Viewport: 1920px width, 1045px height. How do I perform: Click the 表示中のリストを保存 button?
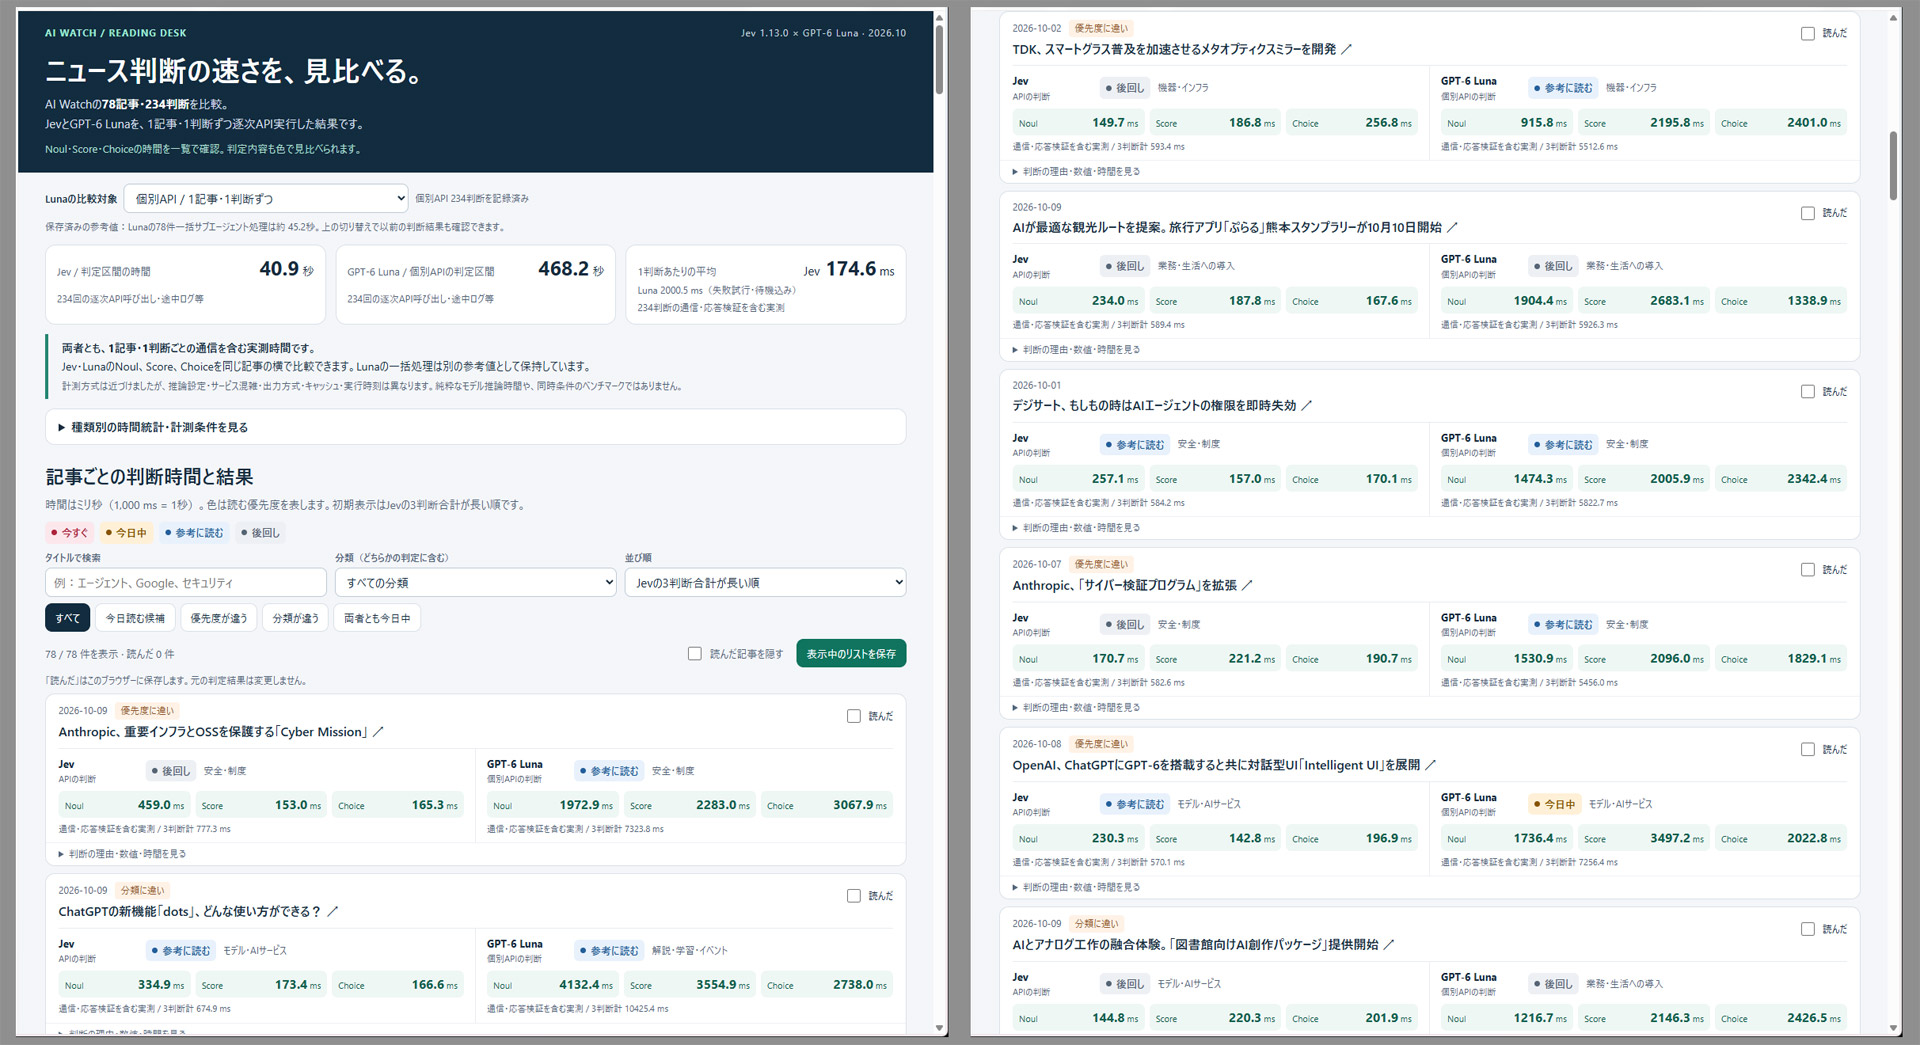[x=851, y=654]
